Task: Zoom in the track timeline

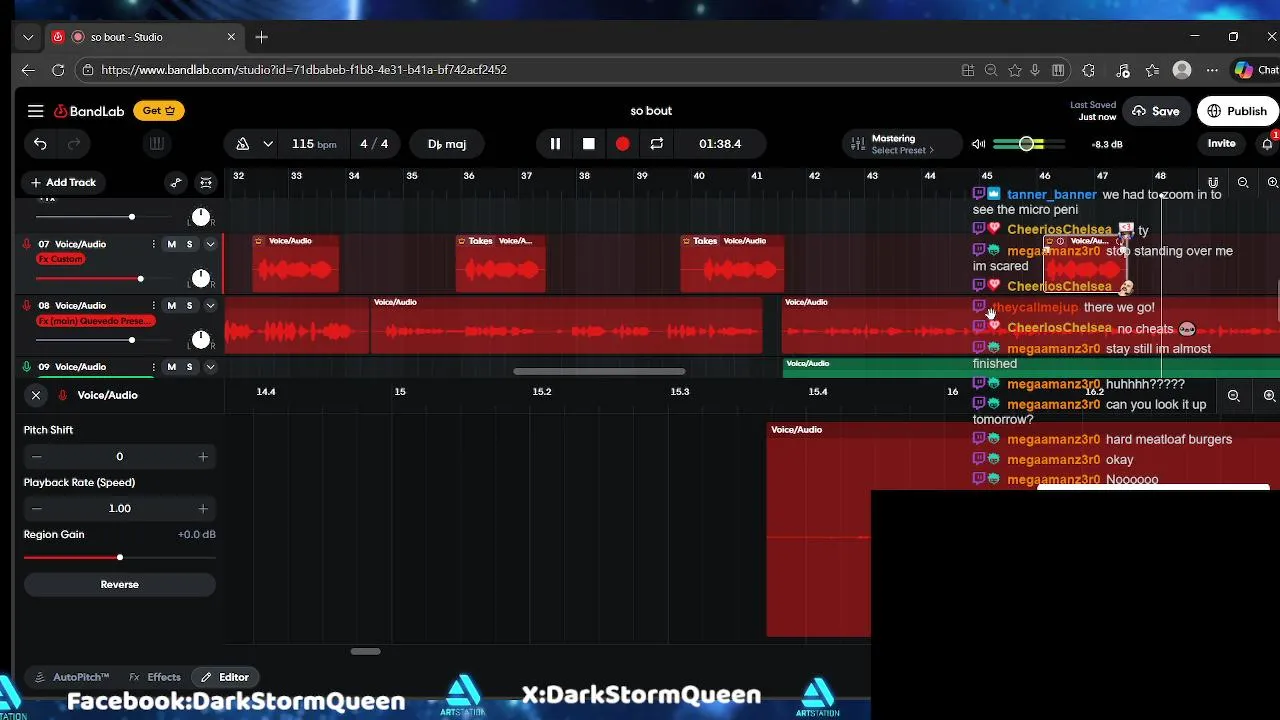Action: coord(1272,182)
